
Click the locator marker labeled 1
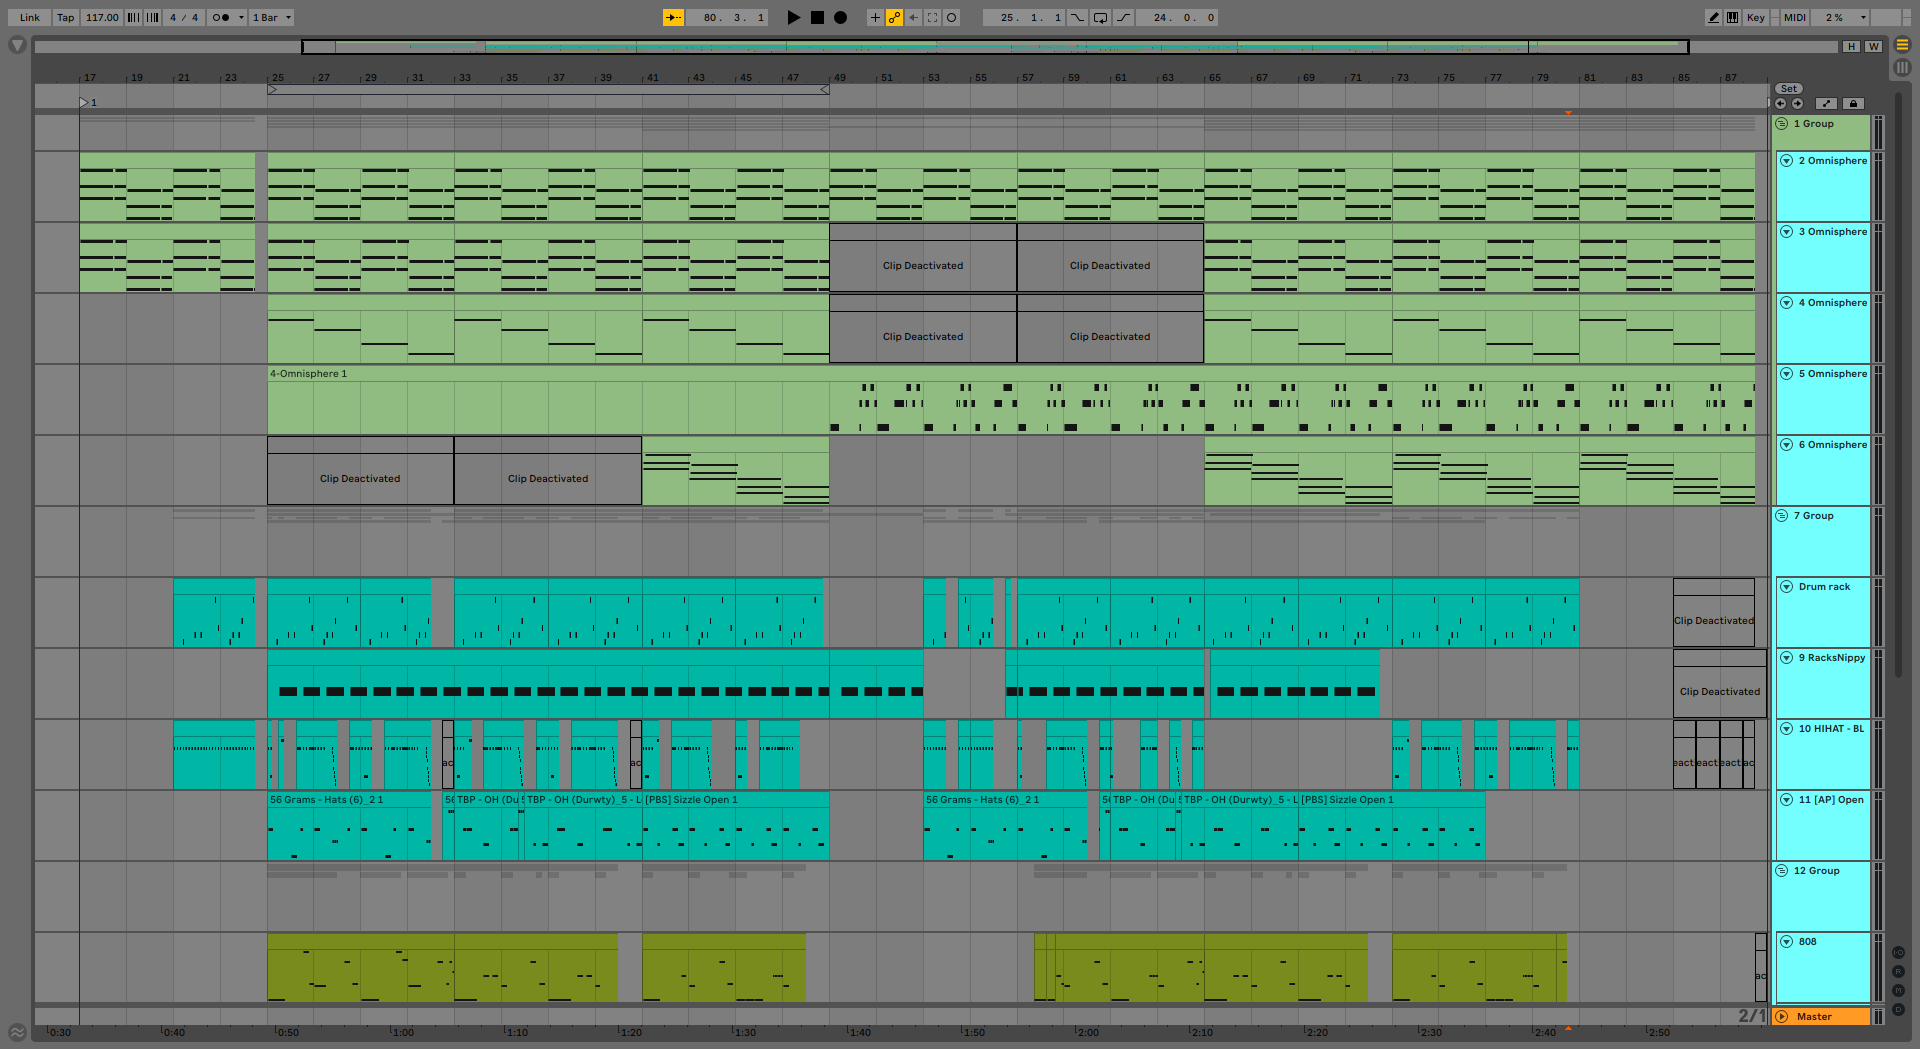pyautogui.click(x=88, y=103)
